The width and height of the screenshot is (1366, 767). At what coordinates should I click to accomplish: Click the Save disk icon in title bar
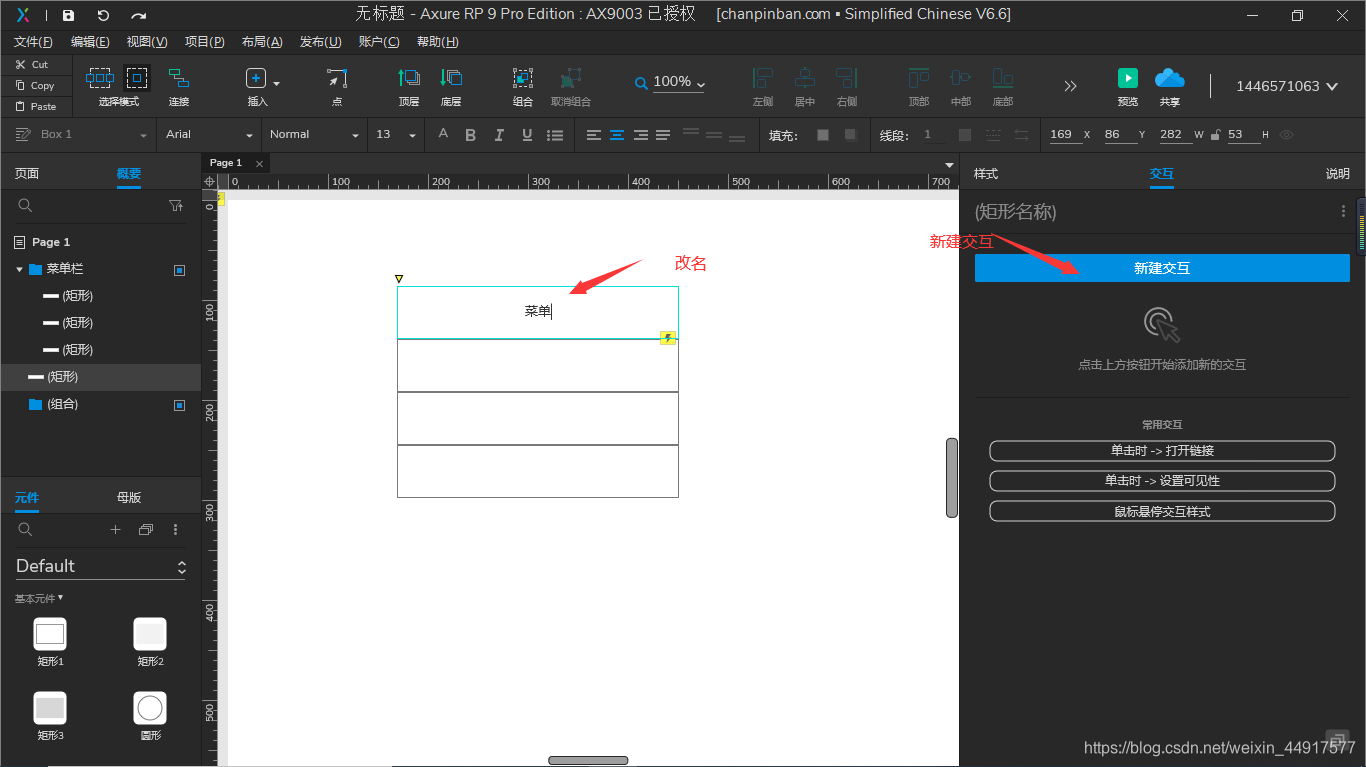pyautogui.click(x=68, y=15)
